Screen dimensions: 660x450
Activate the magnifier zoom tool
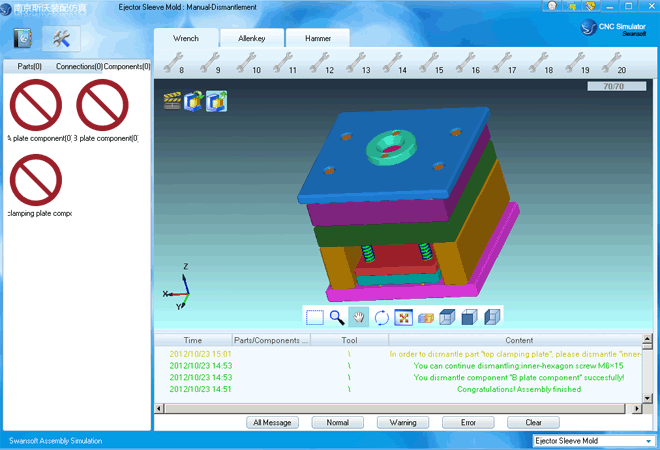click(337, 317)
